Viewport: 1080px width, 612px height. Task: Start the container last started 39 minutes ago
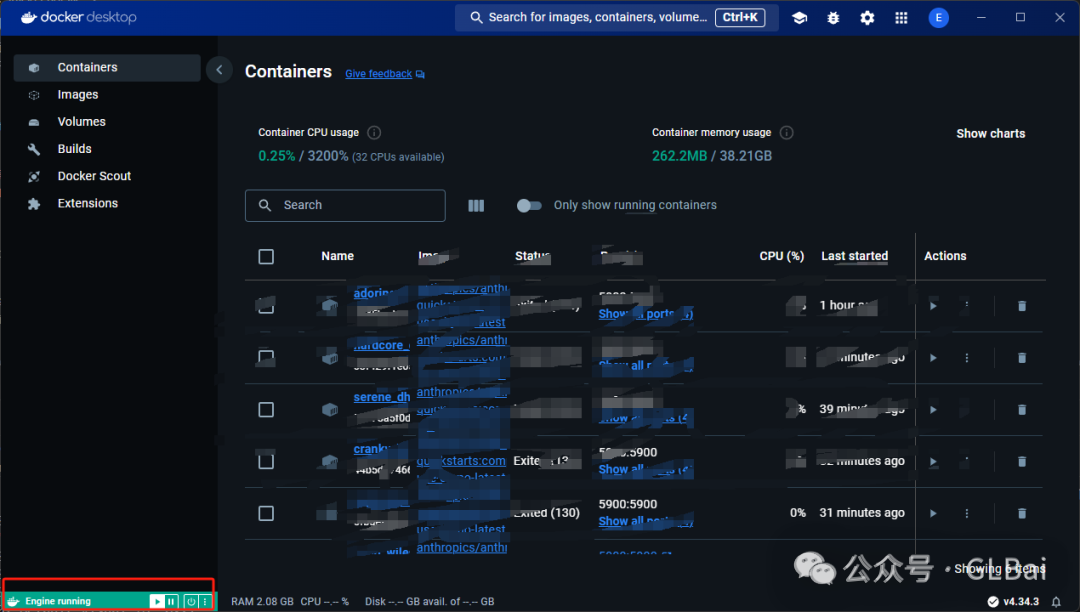pos(932,410)
